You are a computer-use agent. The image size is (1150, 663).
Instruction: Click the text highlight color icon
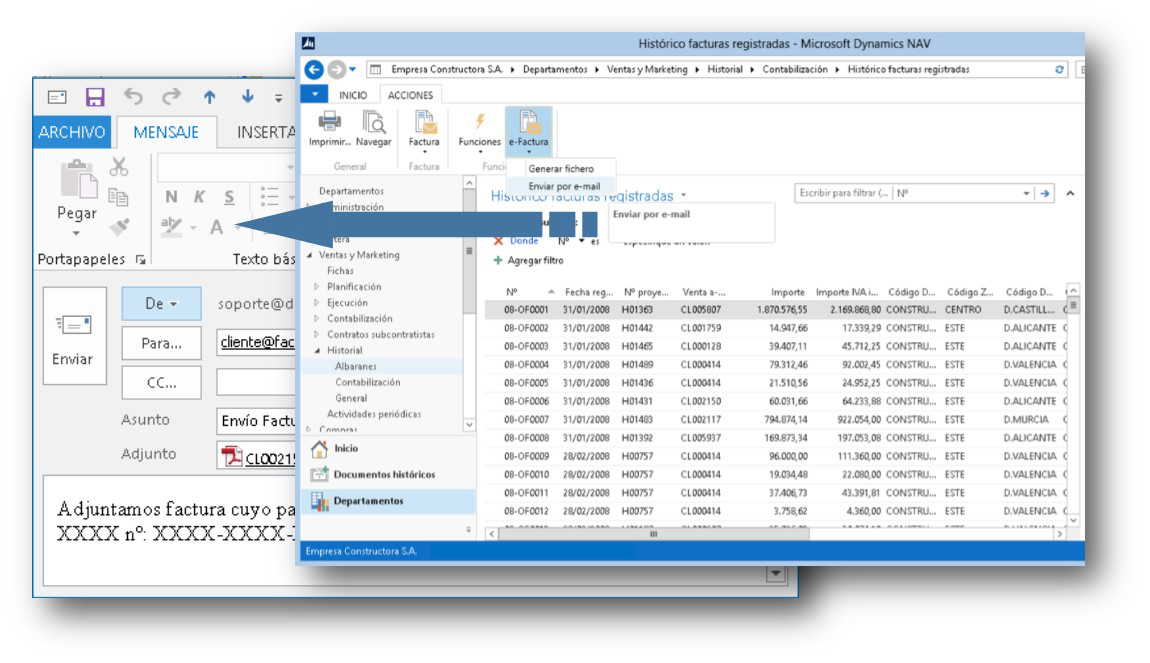(x=172, y=227)
